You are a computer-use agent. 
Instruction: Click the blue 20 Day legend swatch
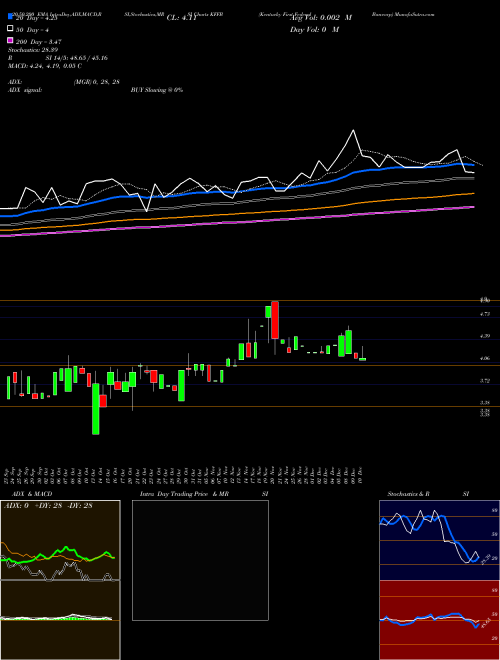click(x=10, y=17)
